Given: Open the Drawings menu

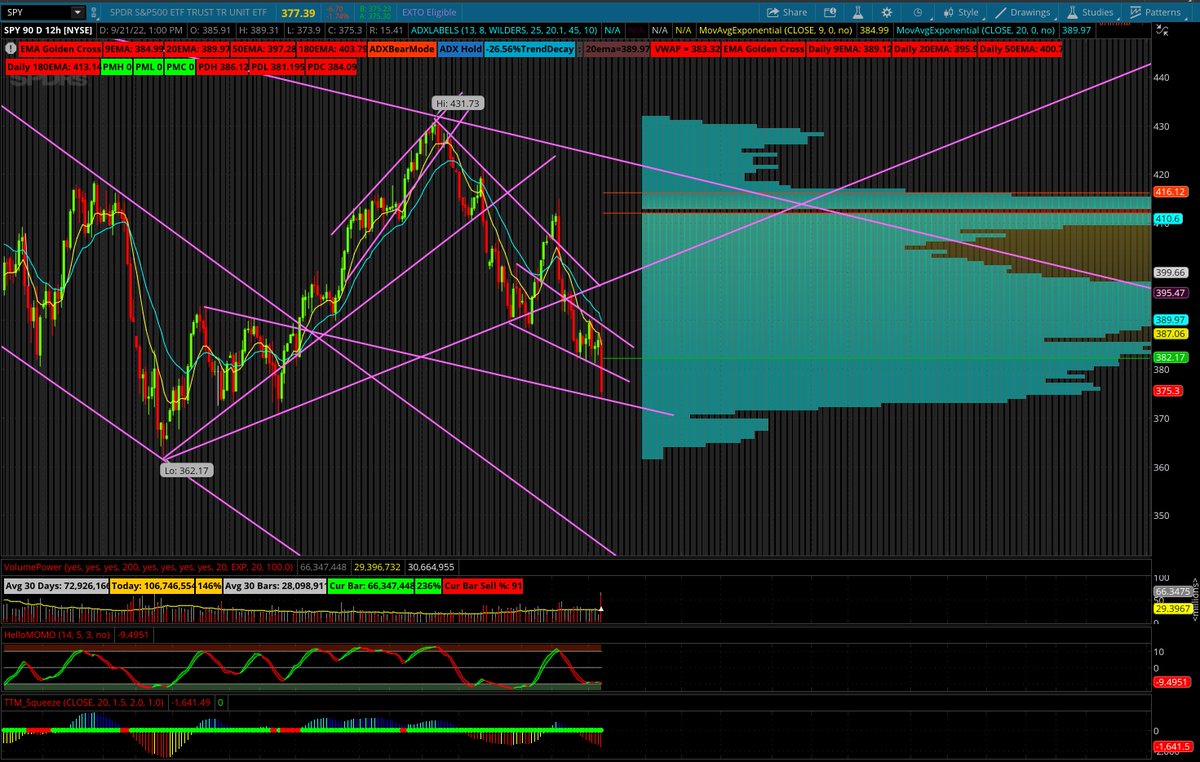Looking at the screenshot, I should pyautogui.click(x=1022, y=13).
